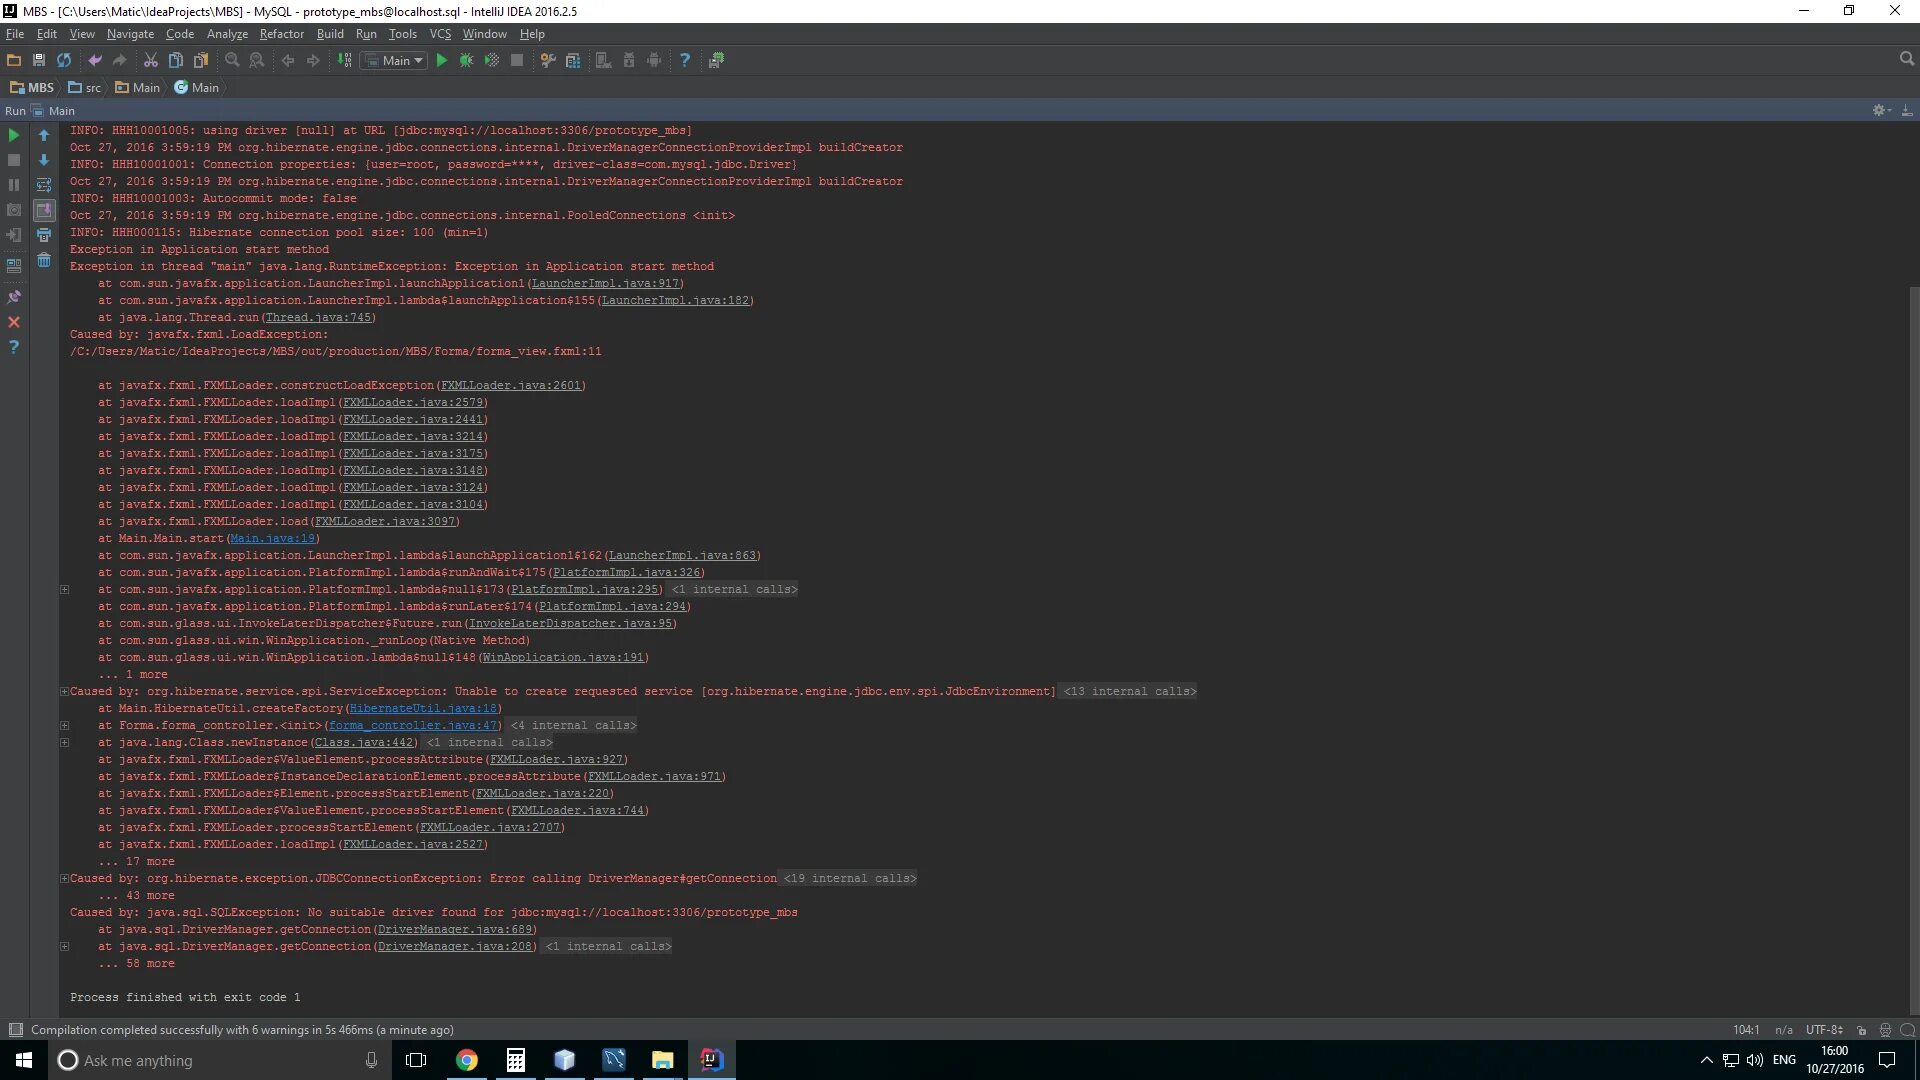
Task: Click the Save All toolbar icon
Action: point(39,61)
